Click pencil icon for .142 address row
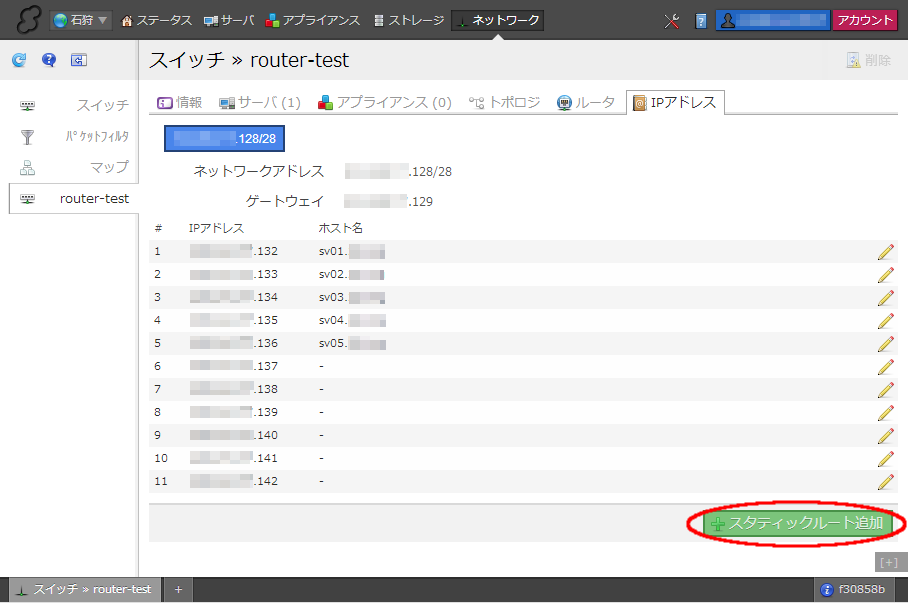908x603 pixels. pos(885,481)
